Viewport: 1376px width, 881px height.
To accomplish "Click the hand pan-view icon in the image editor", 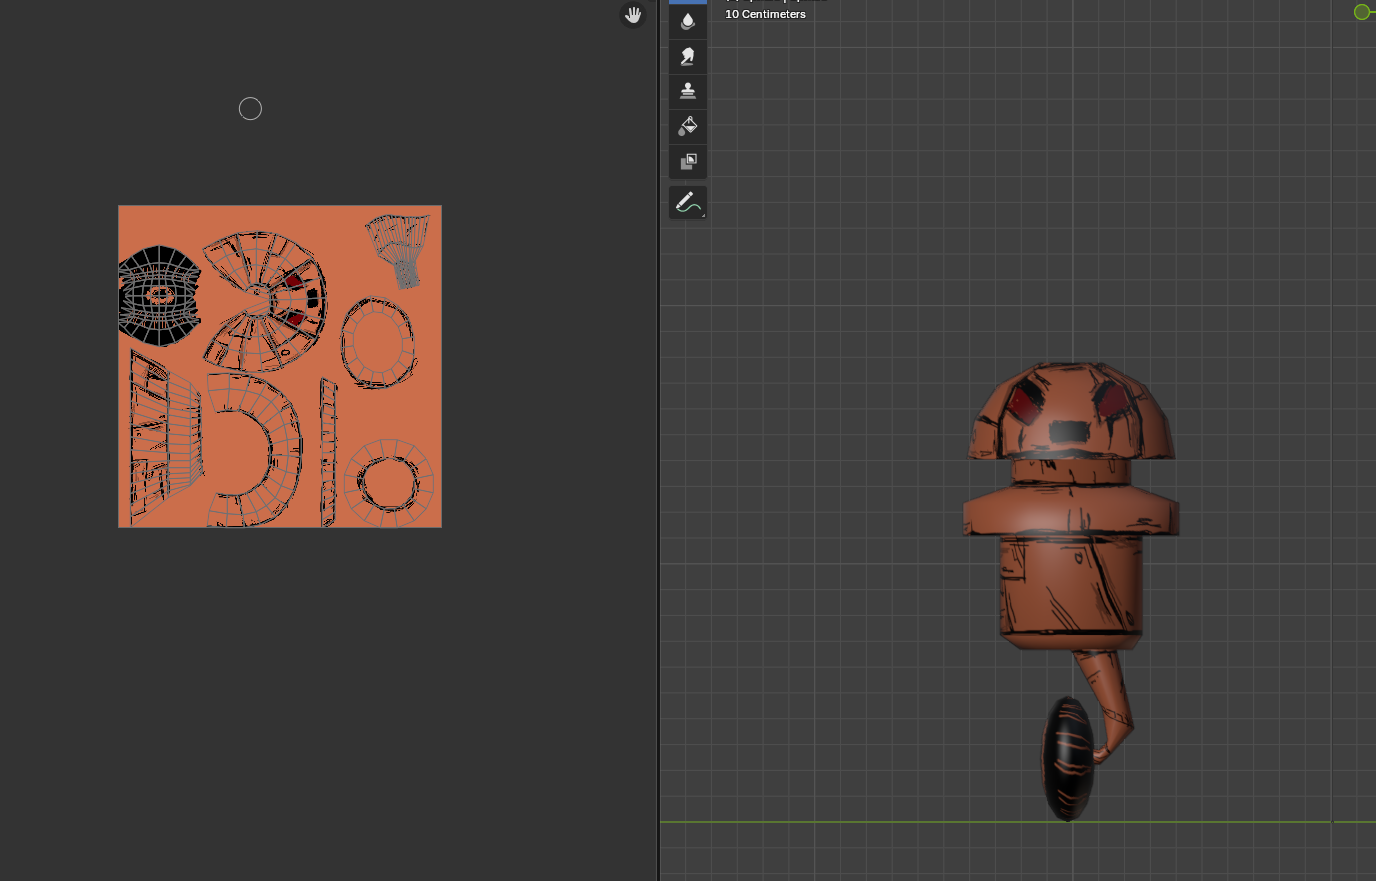I will click(x=633, y=15).
